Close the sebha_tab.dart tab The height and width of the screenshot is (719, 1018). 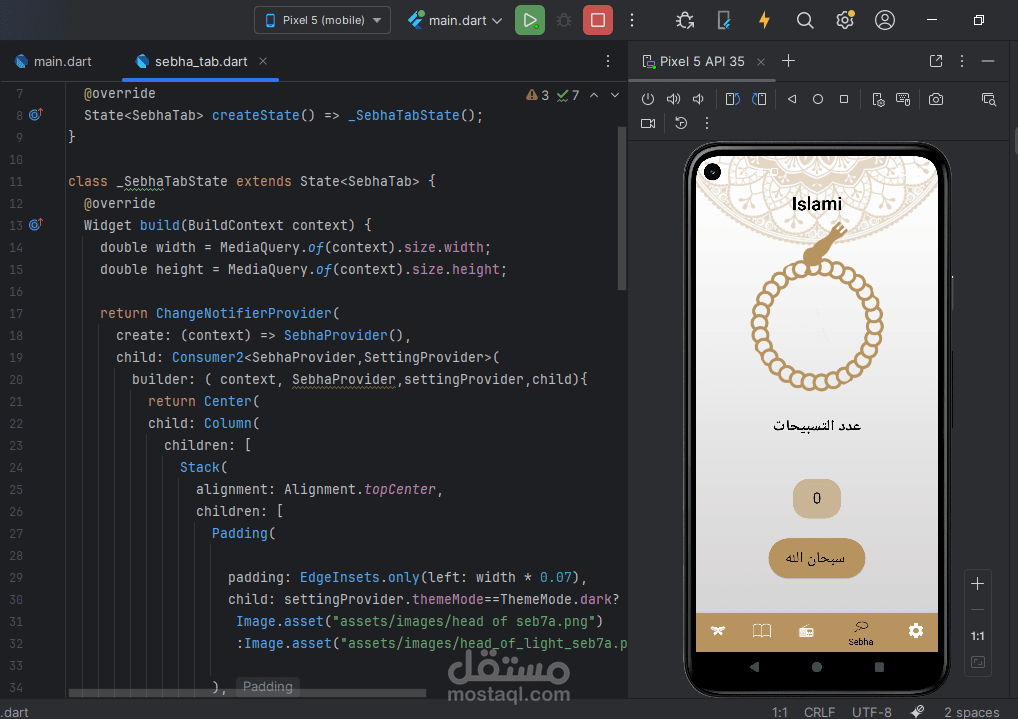pos(263,61)
